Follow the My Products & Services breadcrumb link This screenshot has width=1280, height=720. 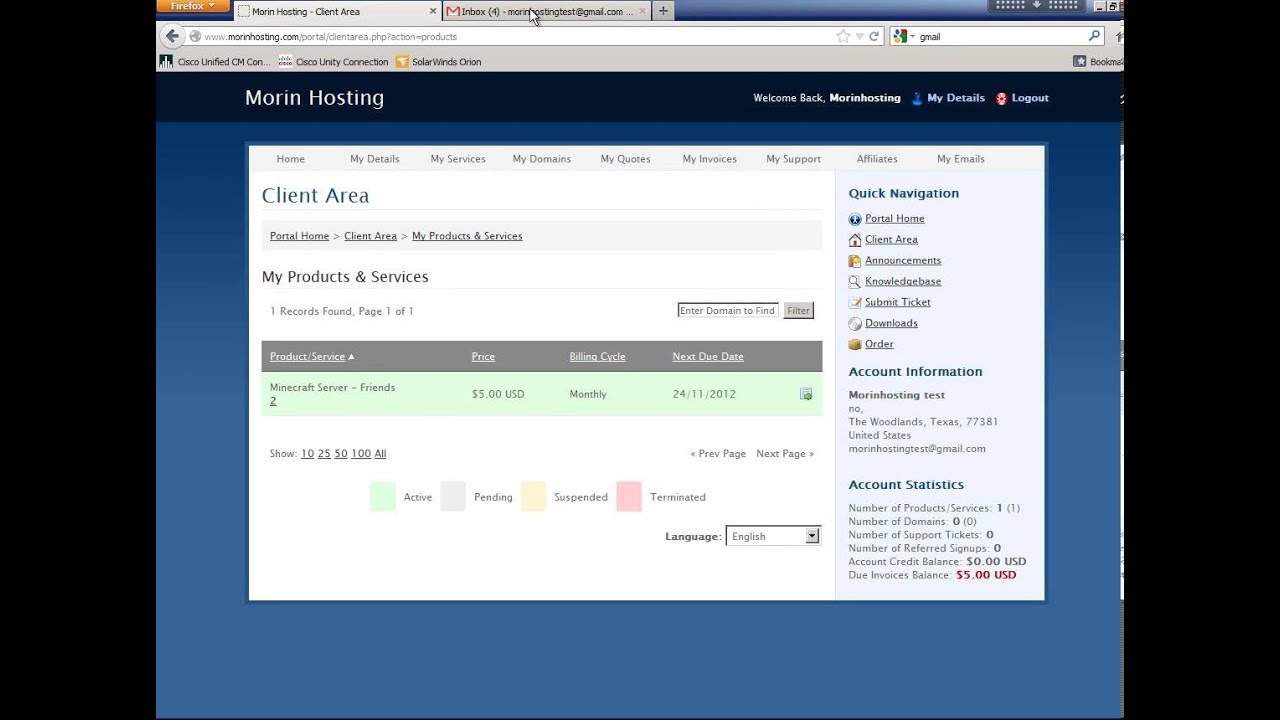point(467,236)
